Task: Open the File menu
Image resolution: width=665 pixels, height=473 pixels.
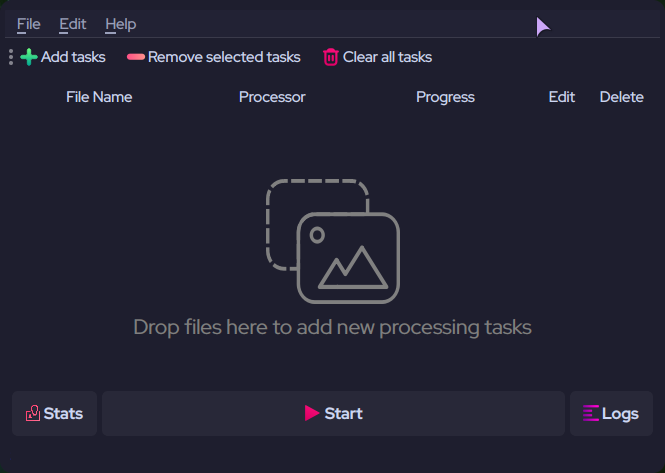Action: [28, 24]
